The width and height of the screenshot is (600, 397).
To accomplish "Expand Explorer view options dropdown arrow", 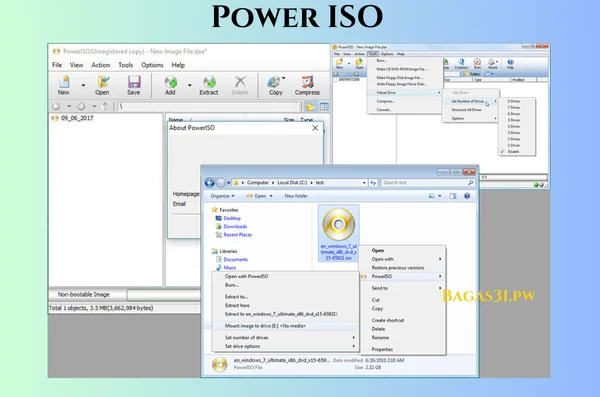I will click(x=440, y=196).
